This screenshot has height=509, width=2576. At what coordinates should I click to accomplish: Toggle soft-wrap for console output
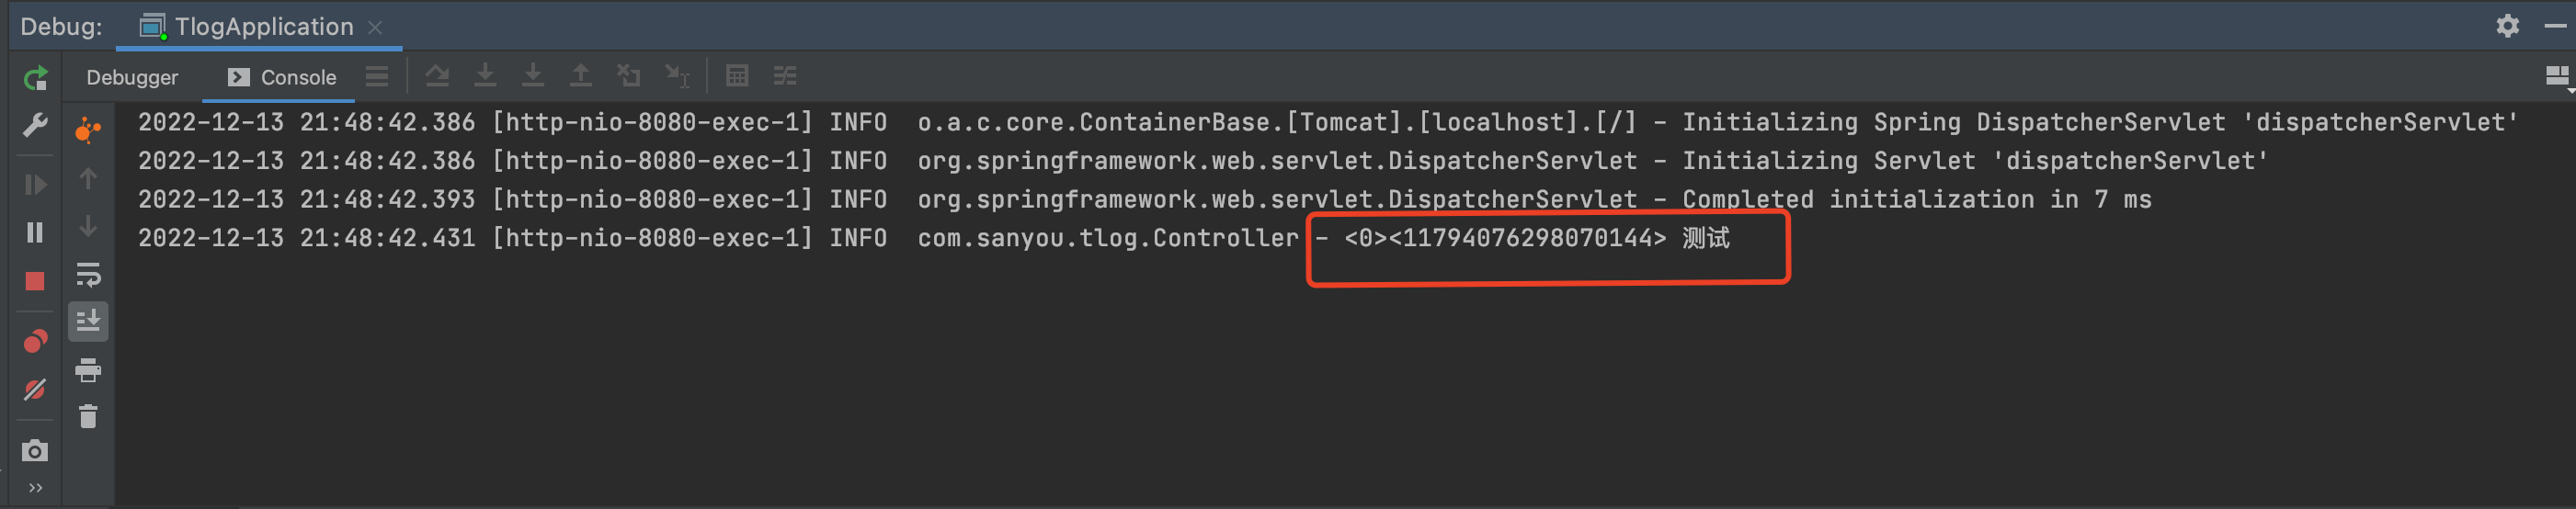pos(88,274)
